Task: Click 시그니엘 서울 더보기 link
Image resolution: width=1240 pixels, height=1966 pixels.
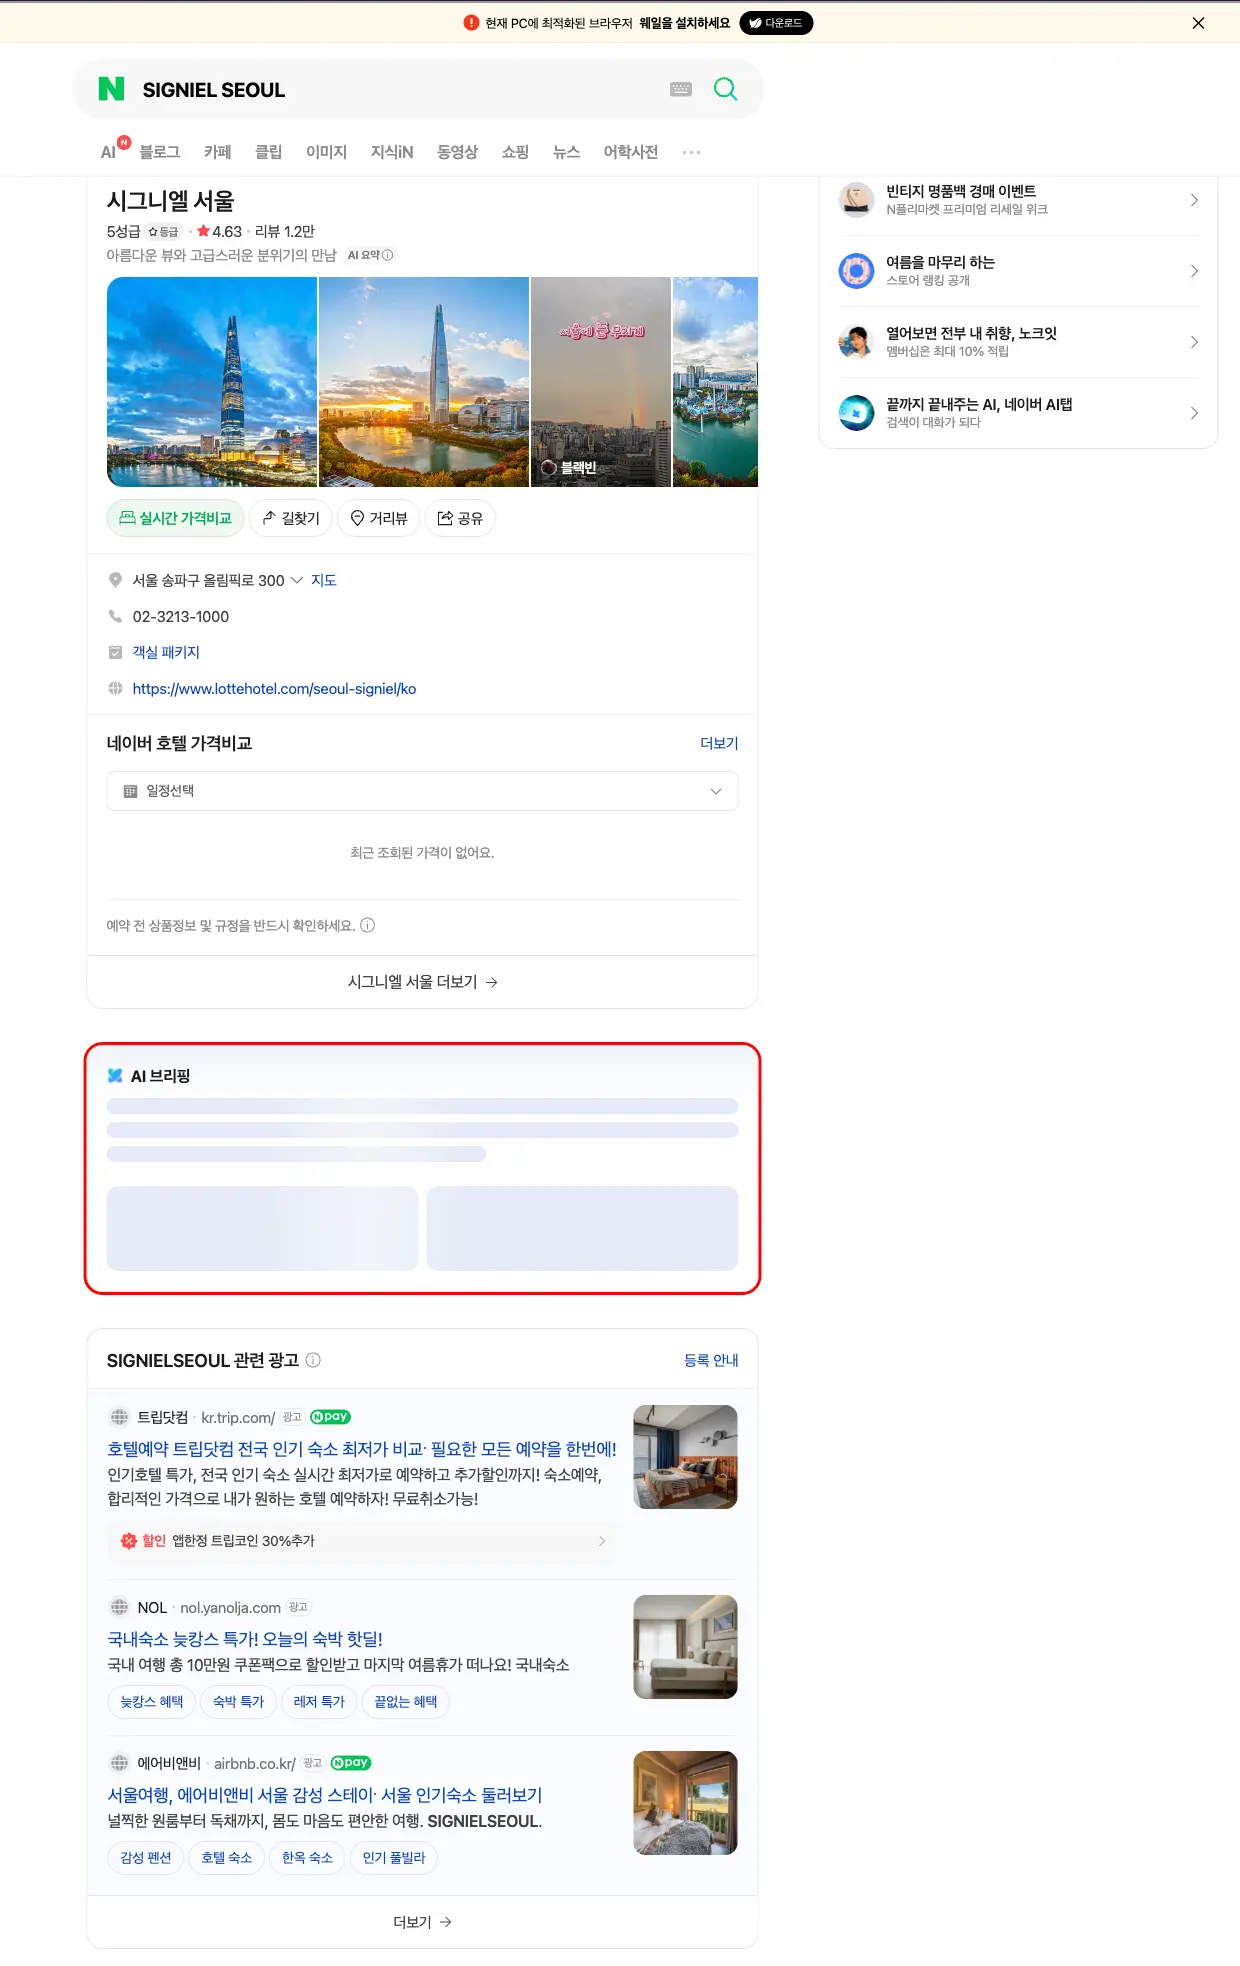Action: [422, 982]
